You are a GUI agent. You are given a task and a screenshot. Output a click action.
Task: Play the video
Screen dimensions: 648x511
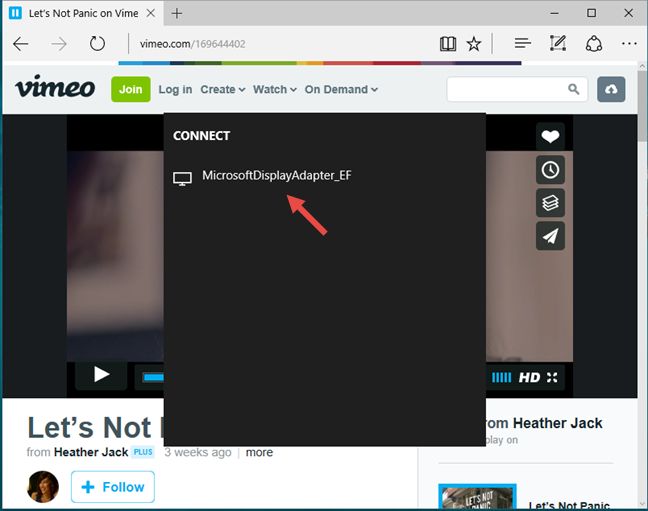[x=101, y=375]
